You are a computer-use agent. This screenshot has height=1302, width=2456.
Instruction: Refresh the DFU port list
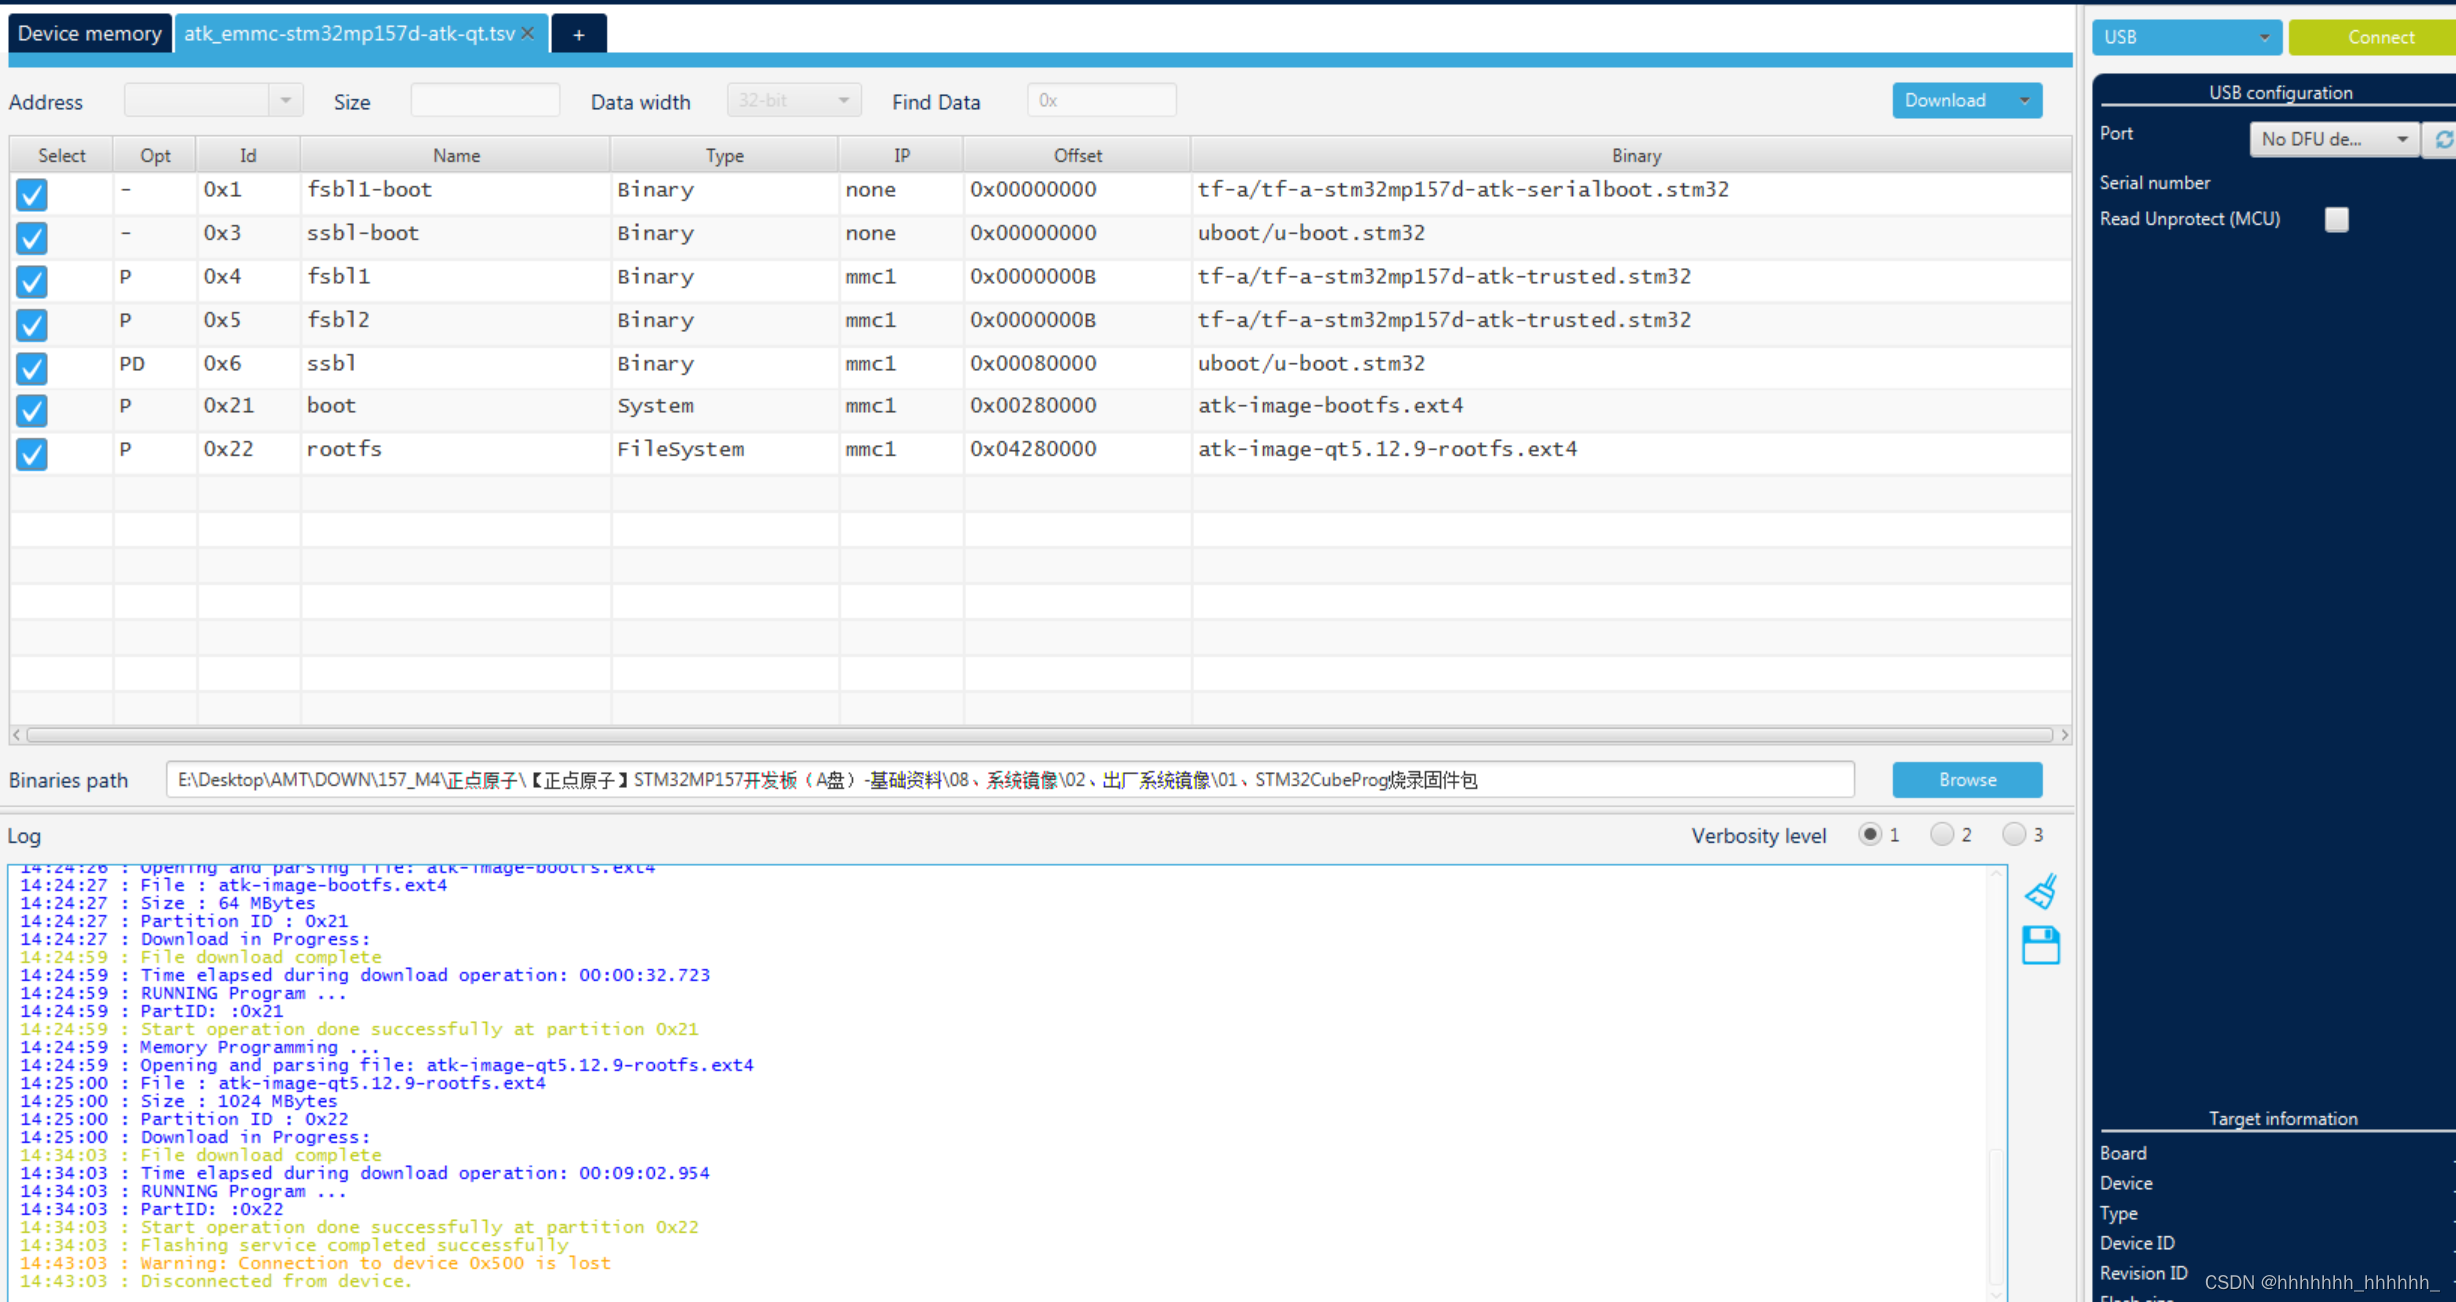pos(2442,139)
